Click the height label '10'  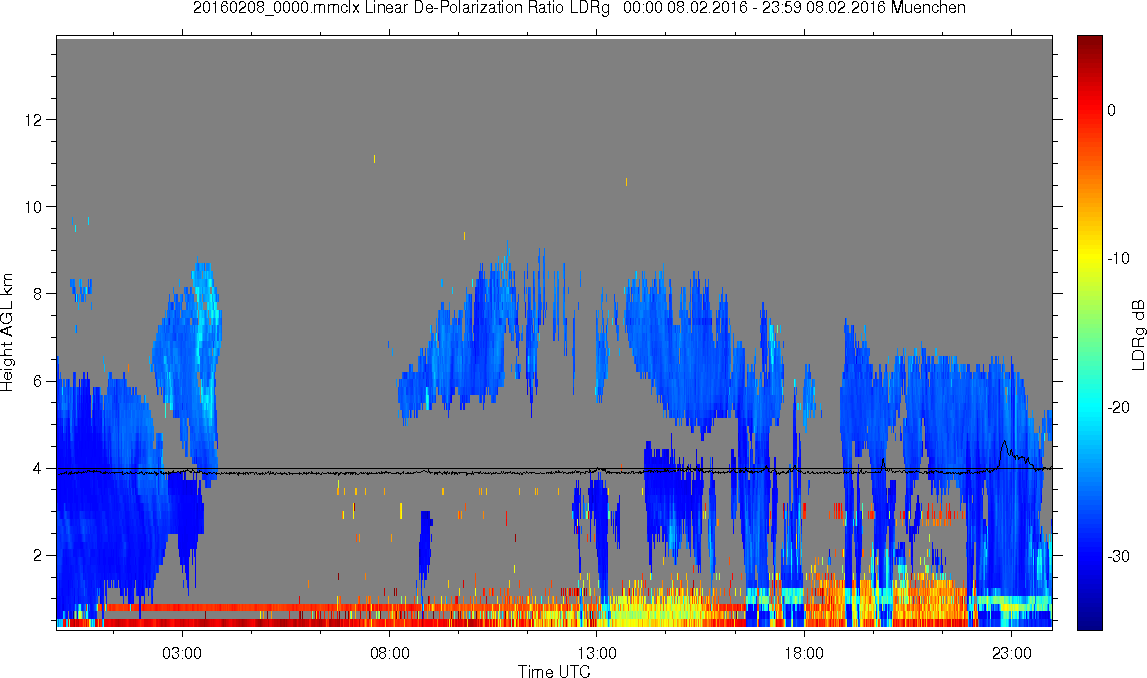33,206
